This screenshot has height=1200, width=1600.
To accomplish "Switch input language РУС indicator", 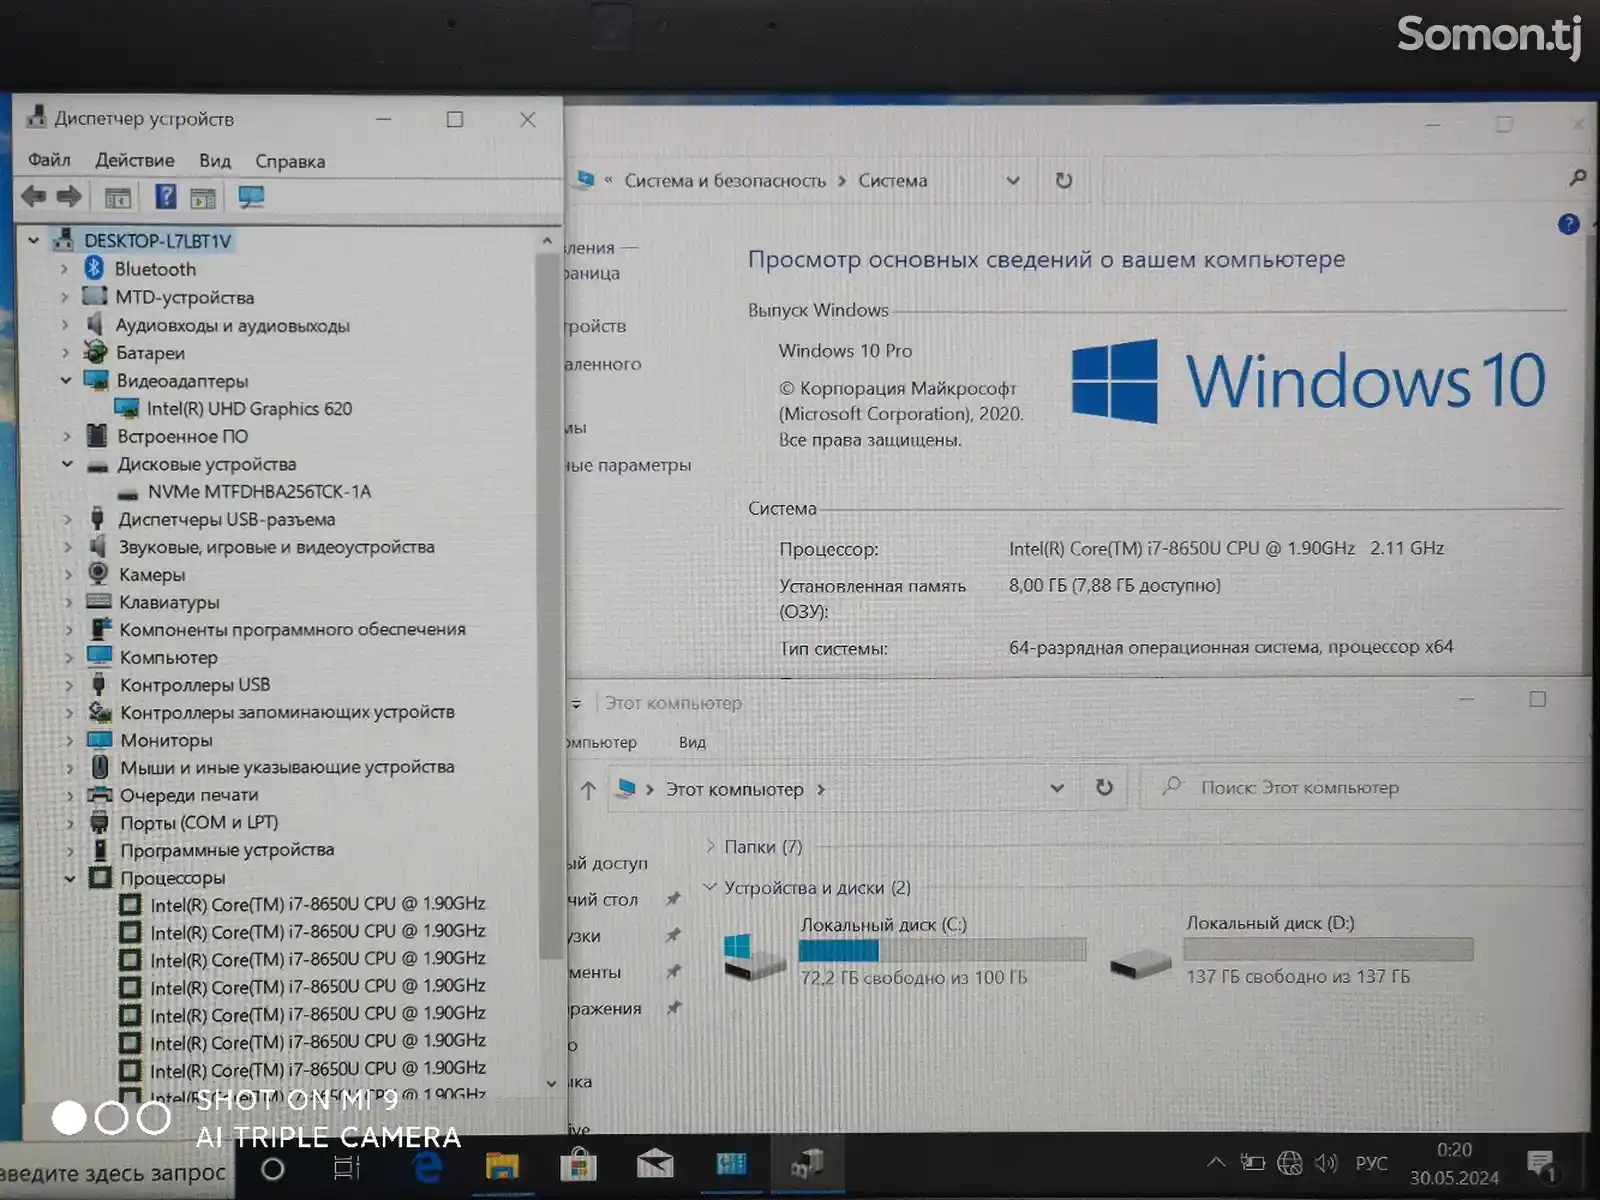I will tap(1371, 1163).
